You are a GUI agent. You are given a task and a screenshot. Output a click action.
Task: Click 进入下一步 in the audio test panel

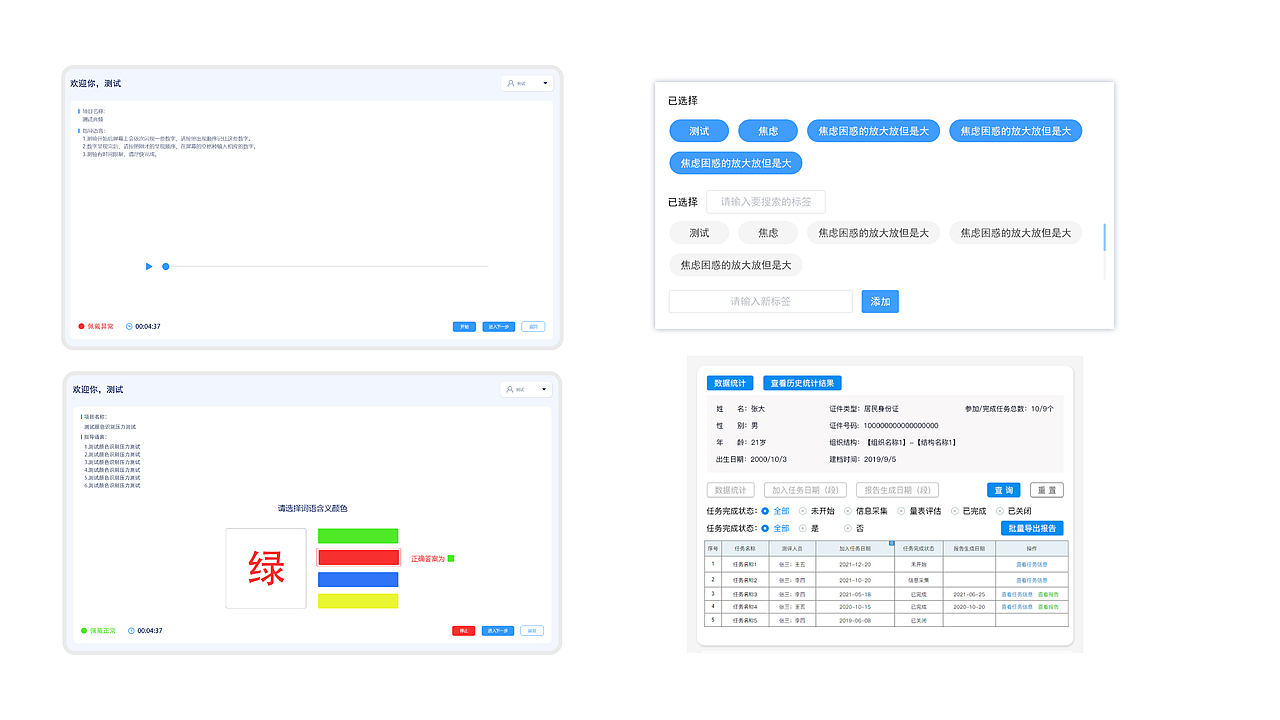[x=498, y=326]
